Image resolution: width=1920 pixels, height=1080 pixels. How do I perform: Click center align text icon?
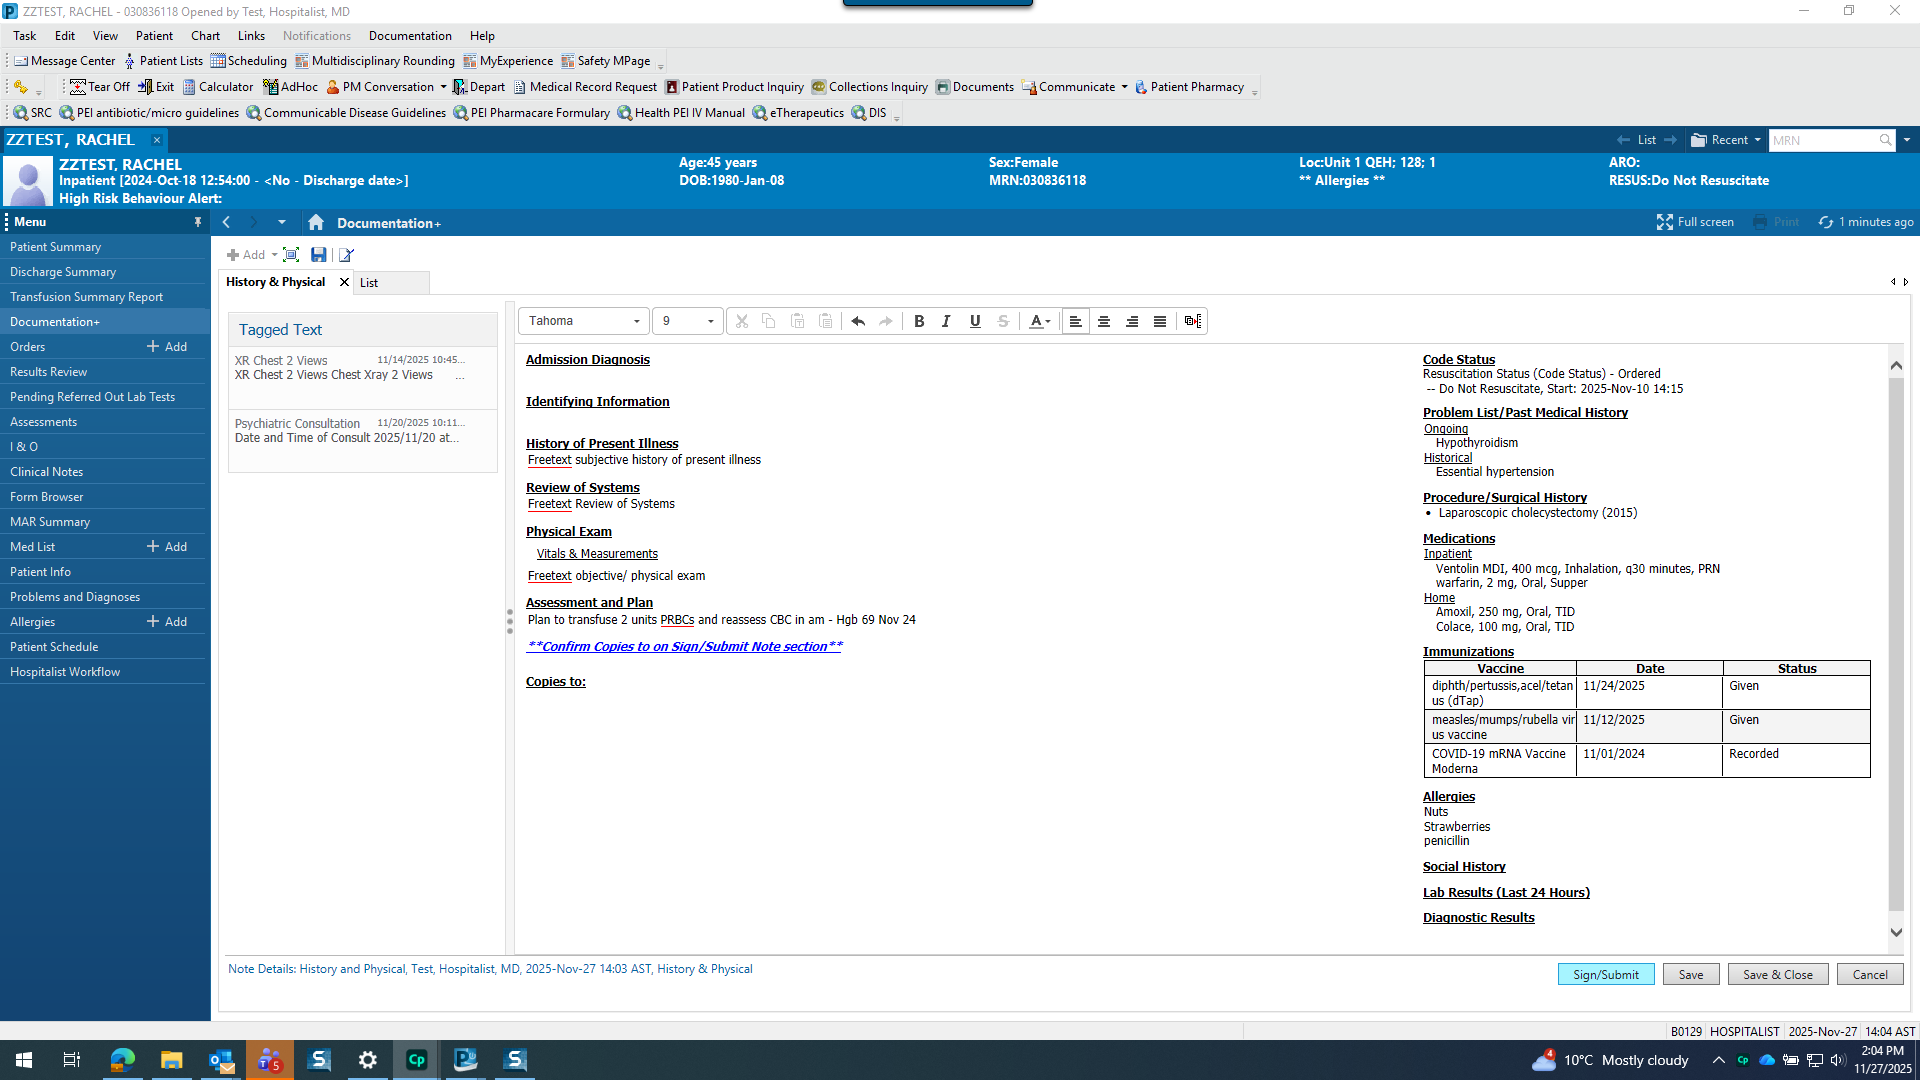tap(1104, 321)
